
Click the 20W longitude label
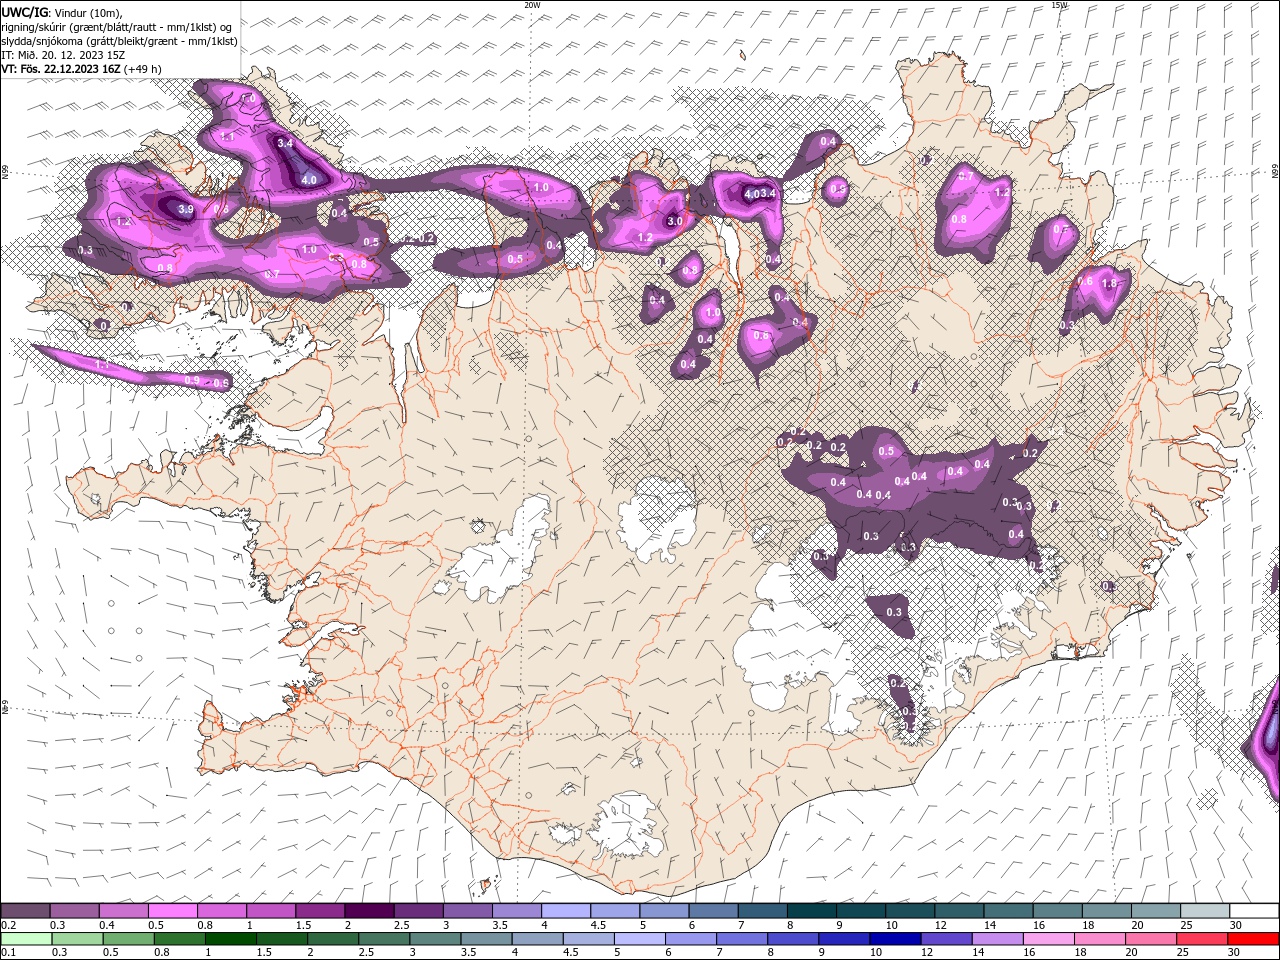tap(532, 5)
